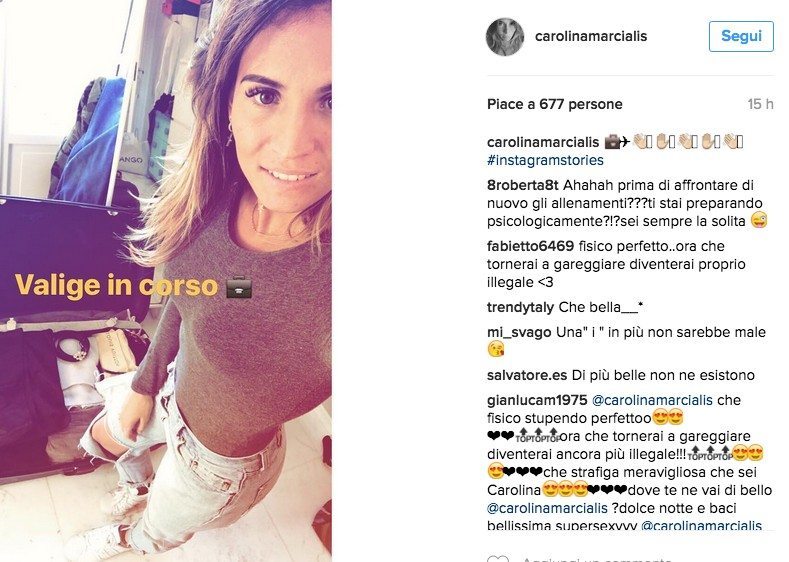Screen dimensions: 789x562
Task: Open the carolinamarcialis username at the top
Action: click(591, 36)
